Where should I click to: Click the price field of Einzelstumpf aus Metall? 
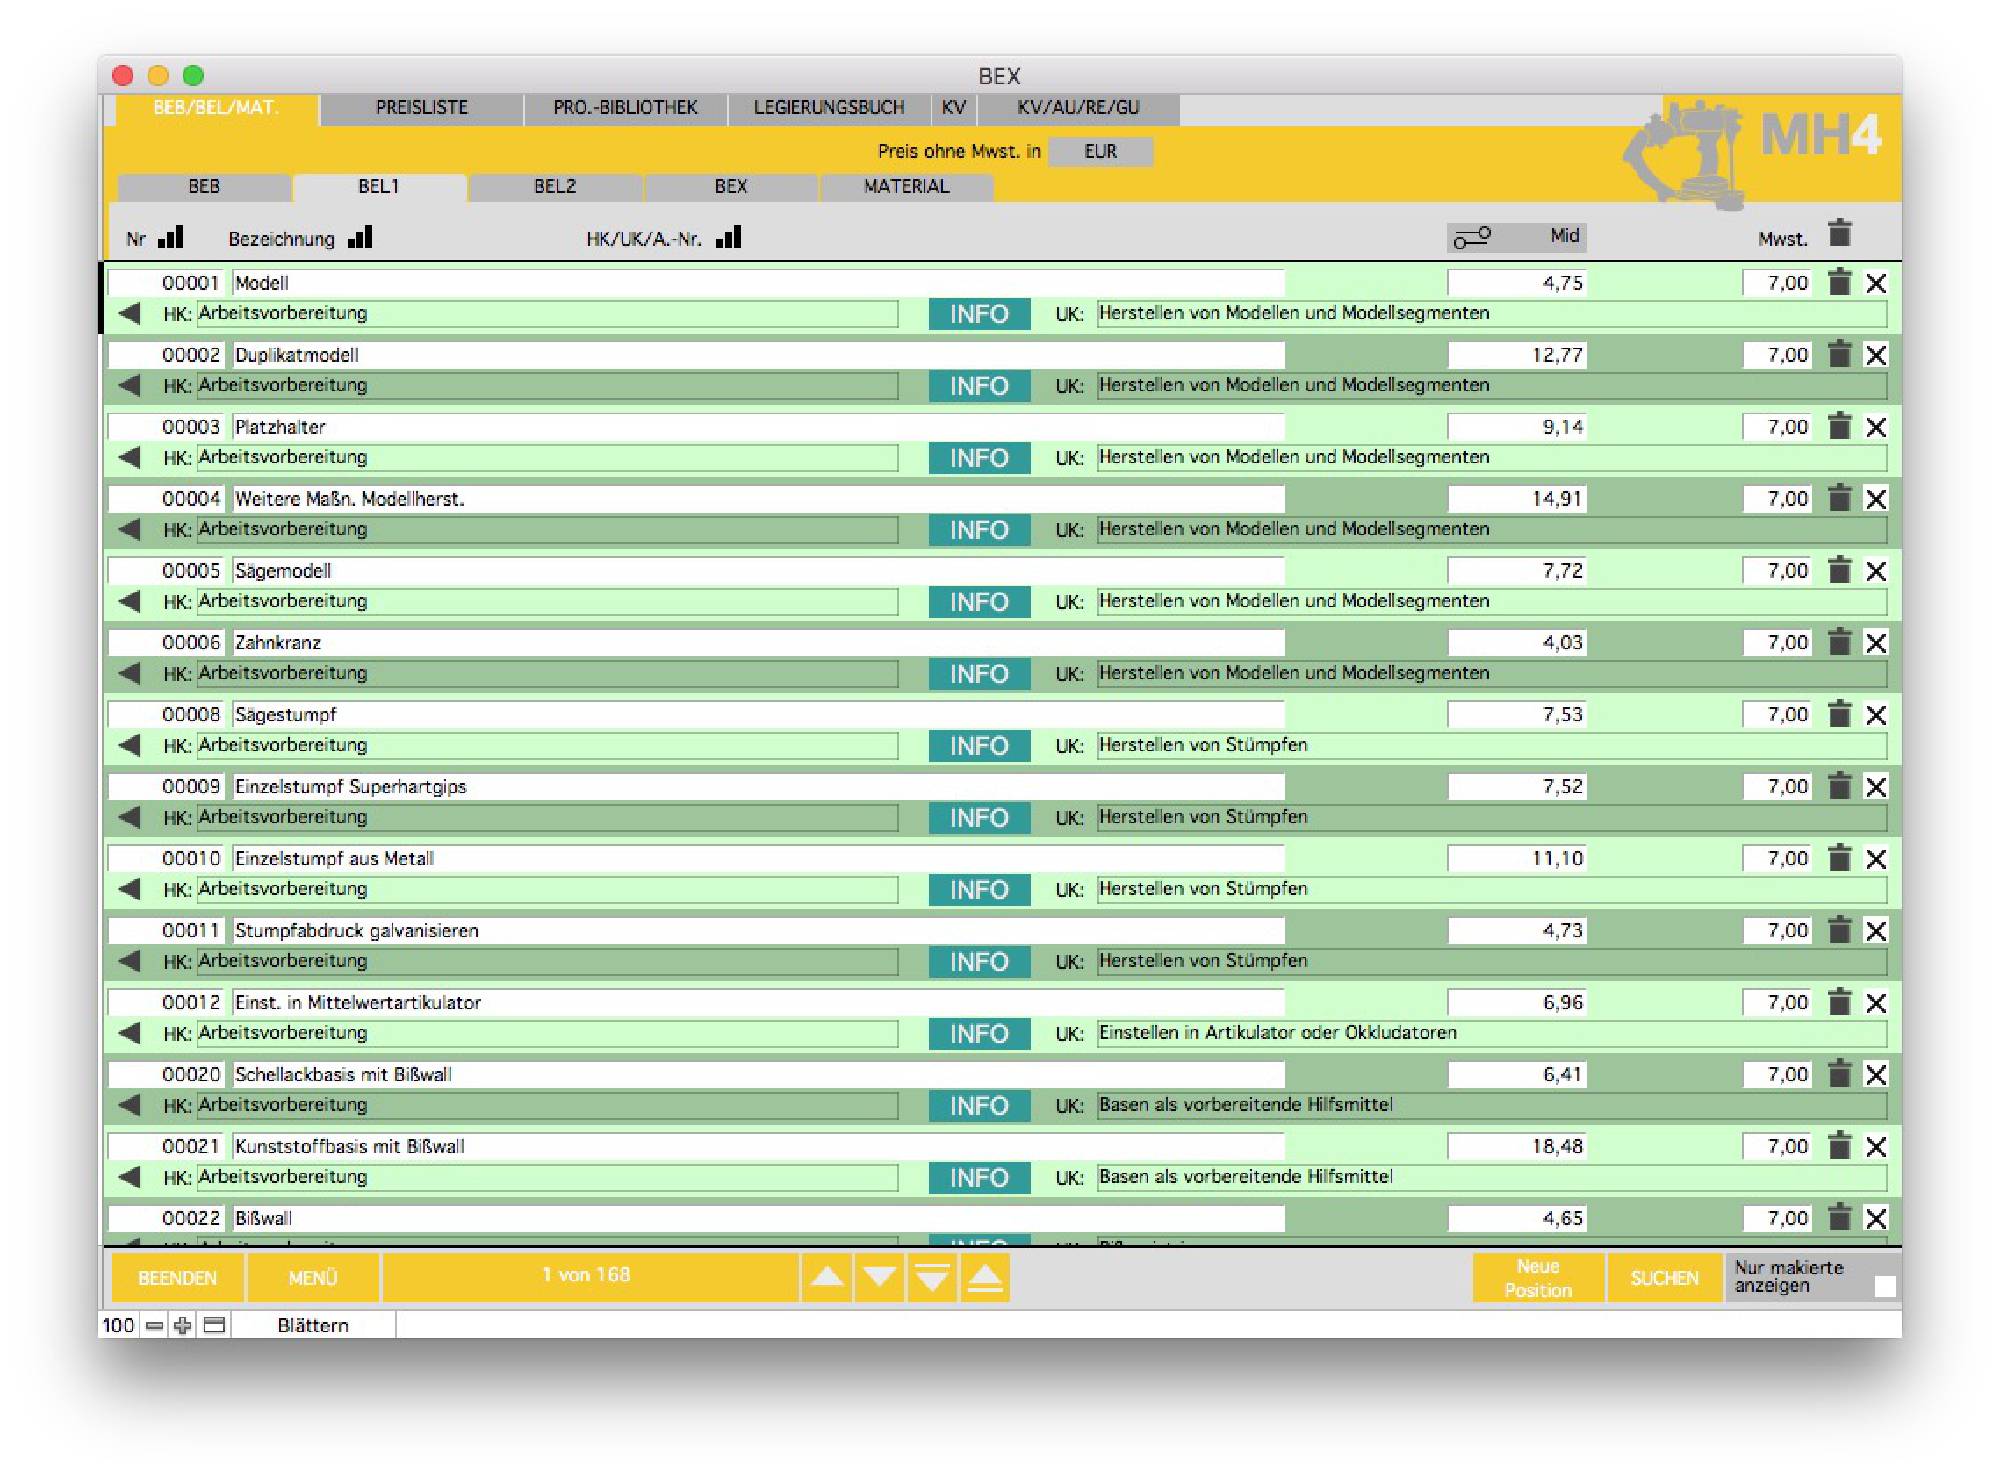(x=1516, y=858)
